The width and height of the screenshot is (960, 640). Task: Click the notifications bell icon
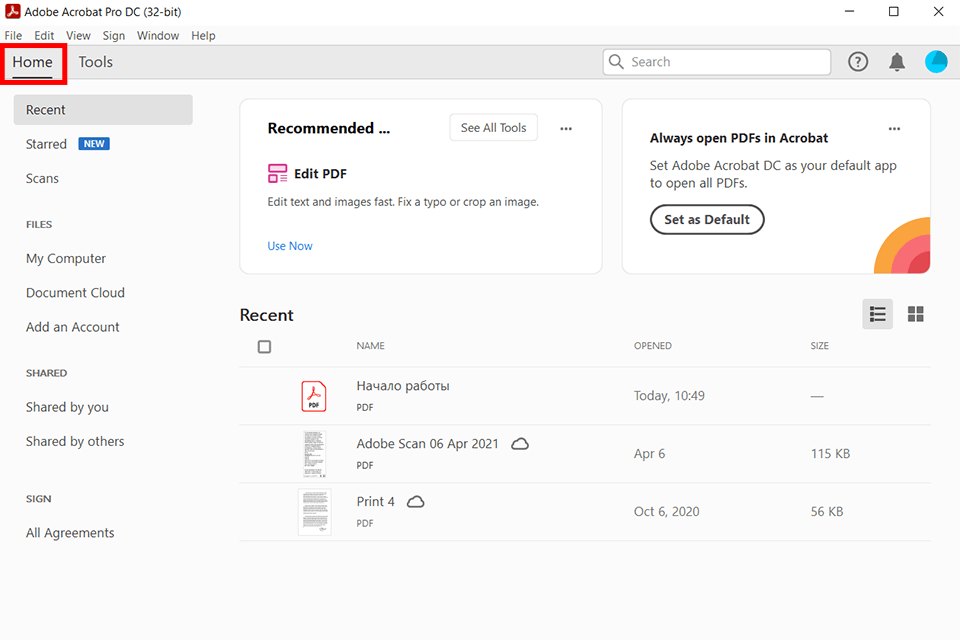[896, 61]
